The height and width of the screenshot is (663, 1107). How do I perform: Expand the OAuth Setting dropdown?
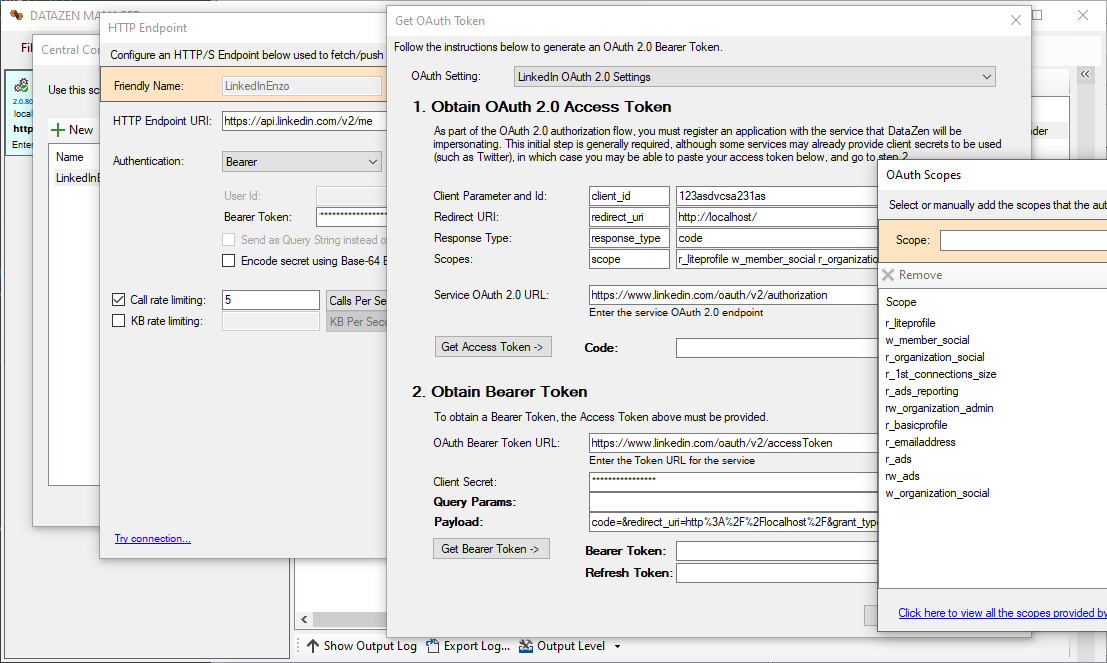[x=986, y=77]
